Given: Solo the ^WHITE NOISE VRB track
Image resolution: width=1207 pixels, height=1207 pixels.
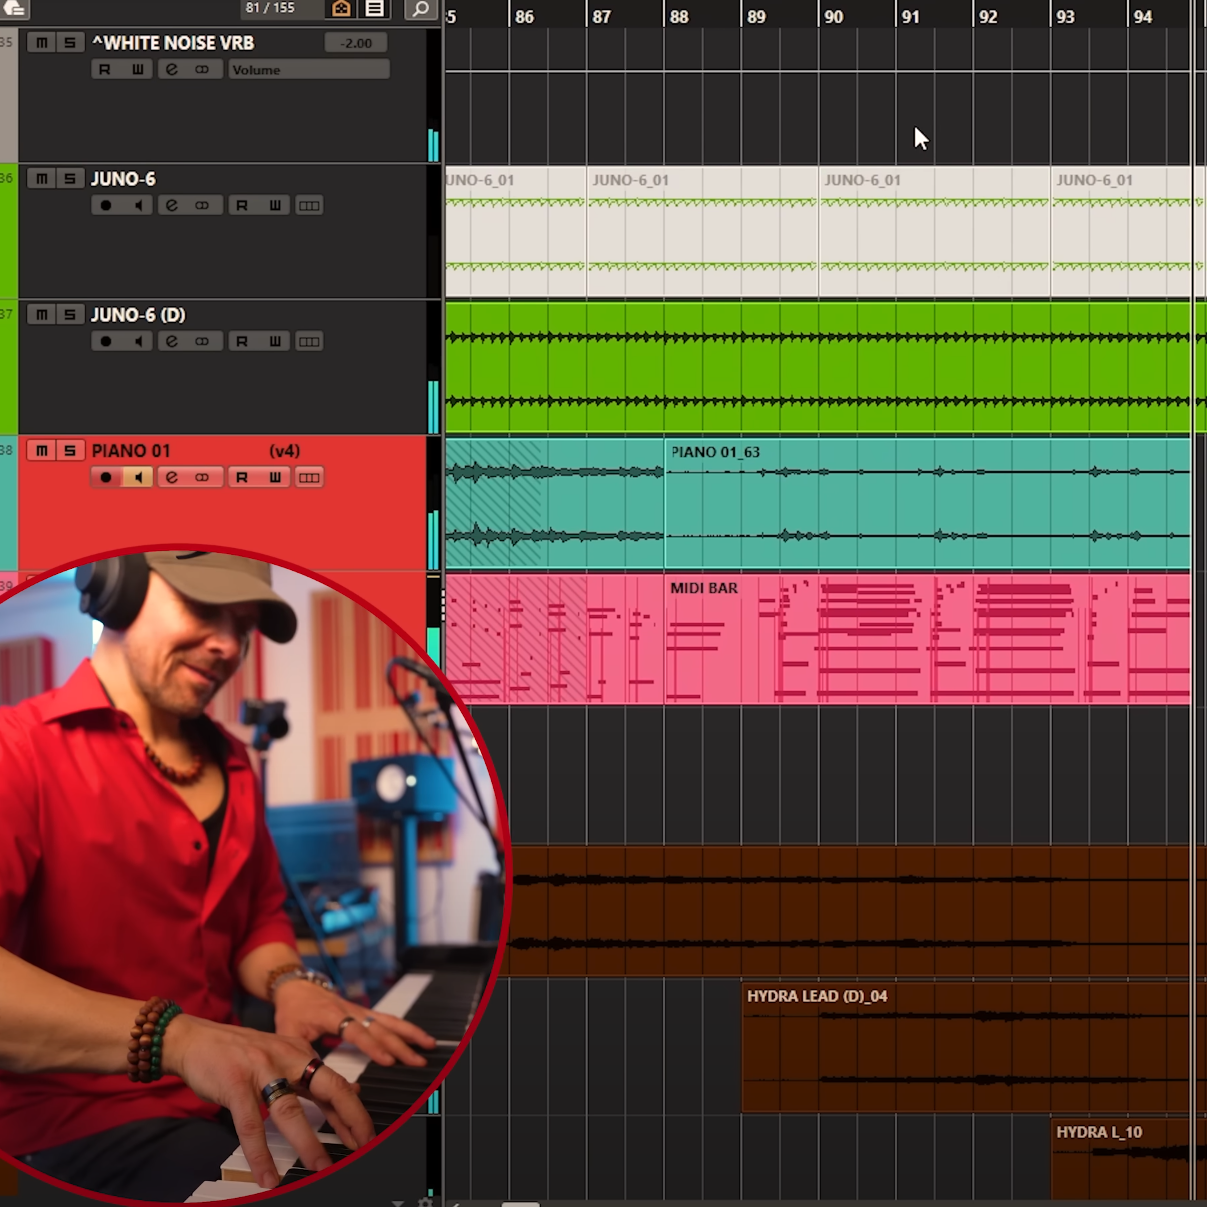Looking at the screenshot, I should 69,43.
